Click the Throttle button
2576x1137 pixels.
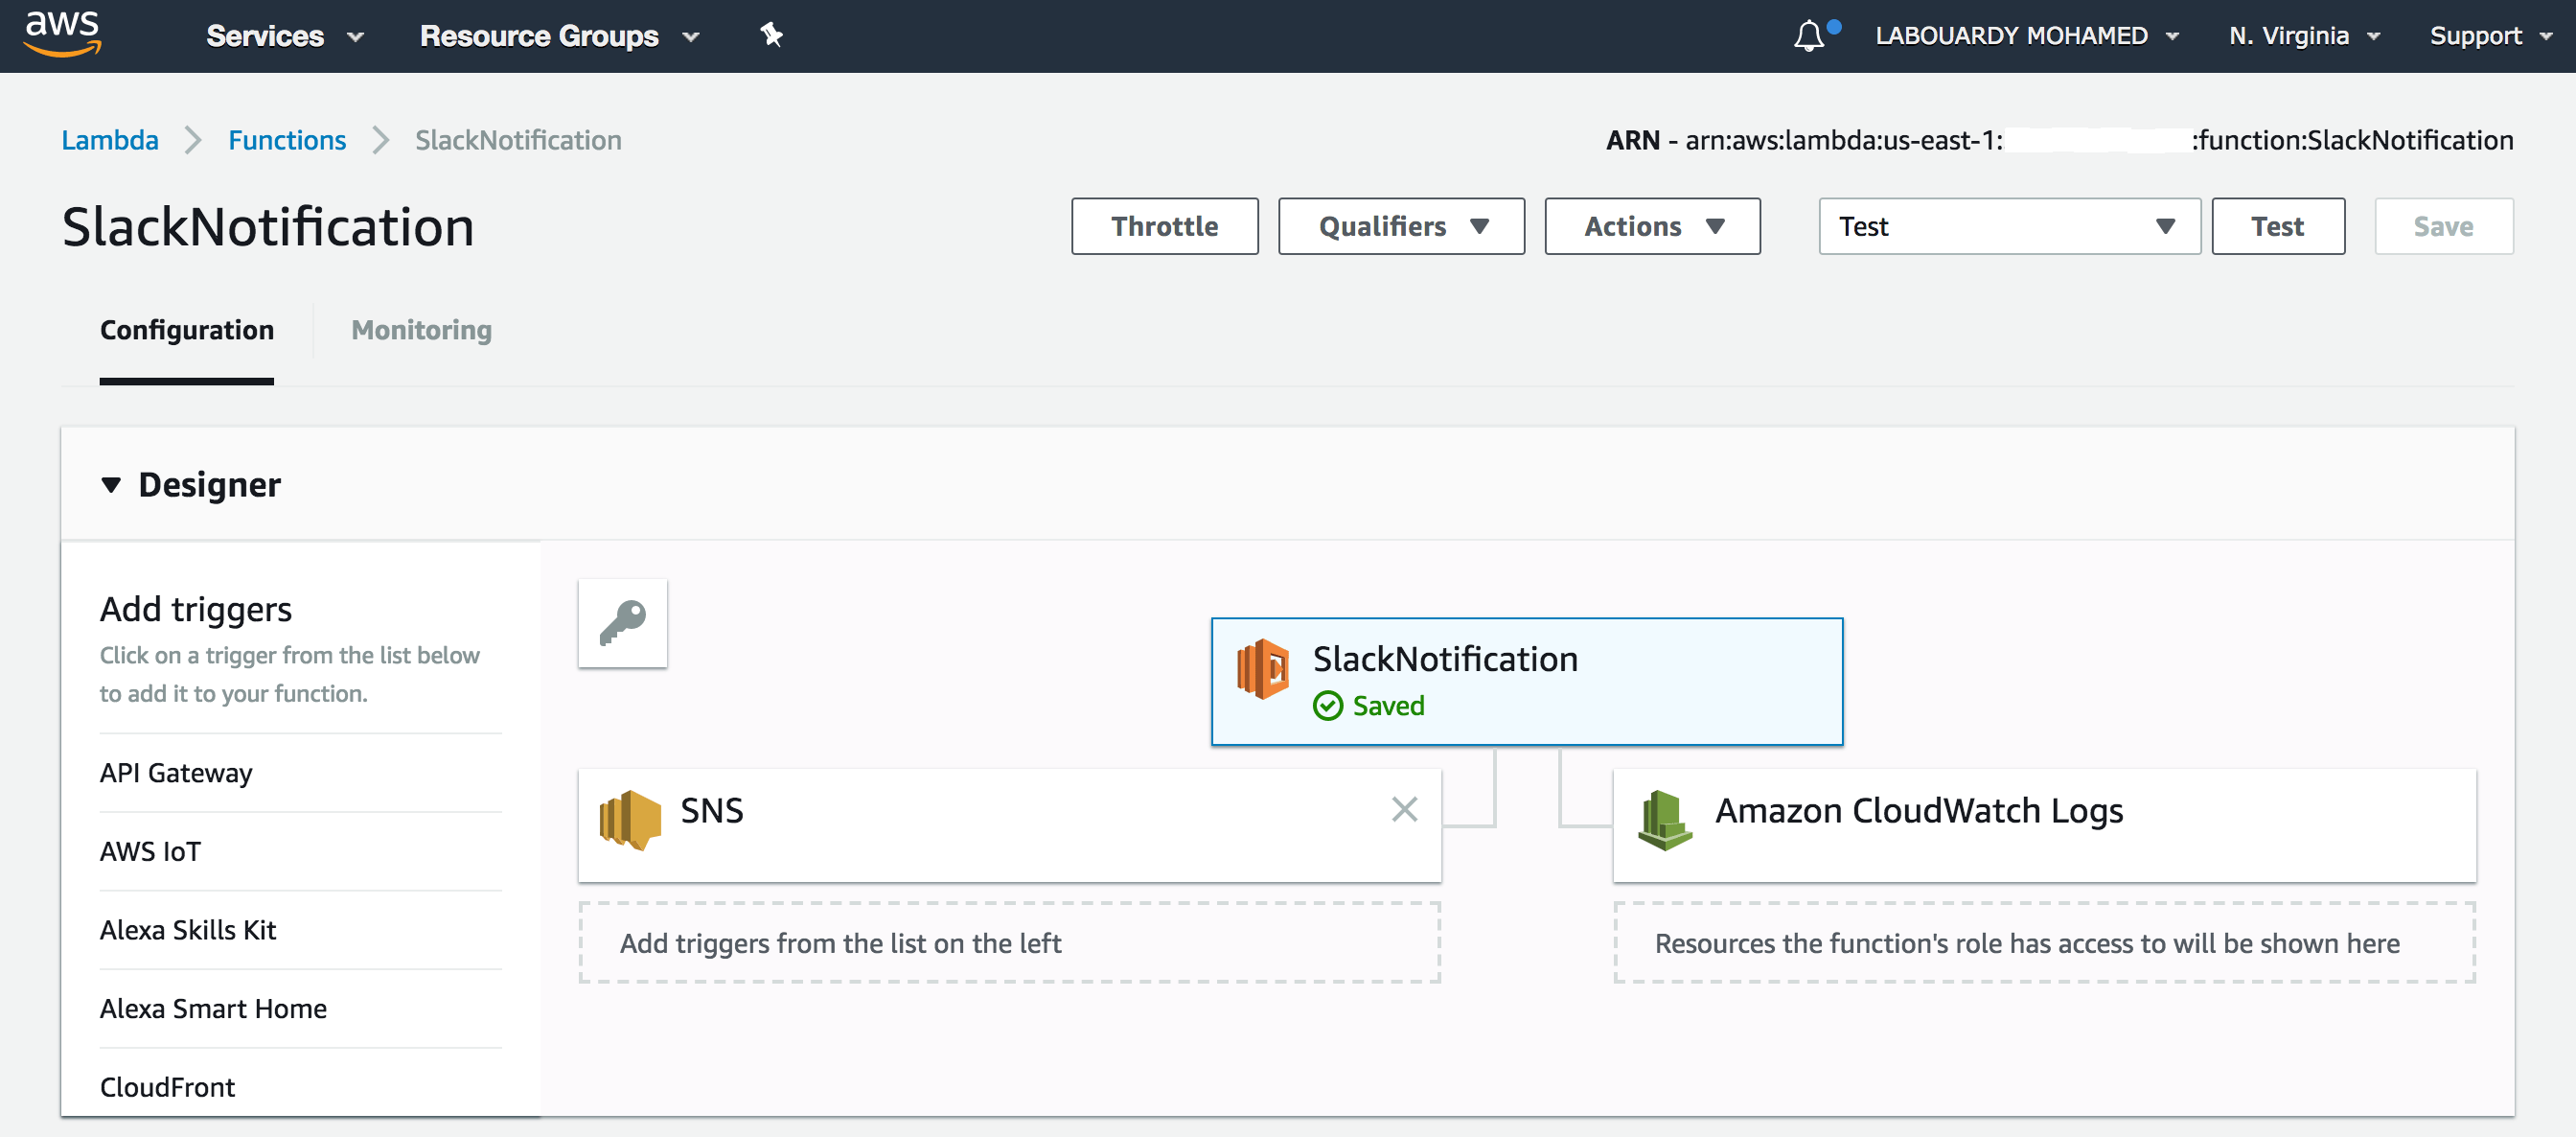point(1164,226)
